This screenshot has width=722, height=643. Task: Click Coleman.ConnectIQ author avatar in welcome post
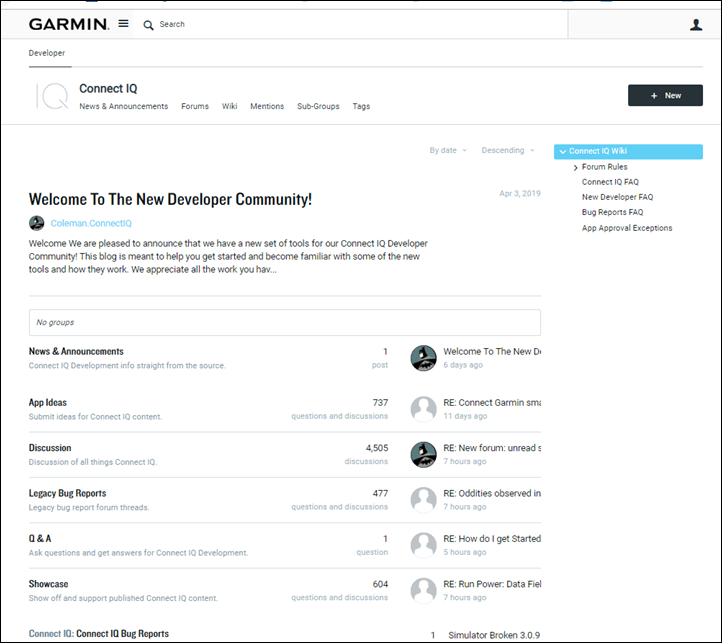pos(36,223)
